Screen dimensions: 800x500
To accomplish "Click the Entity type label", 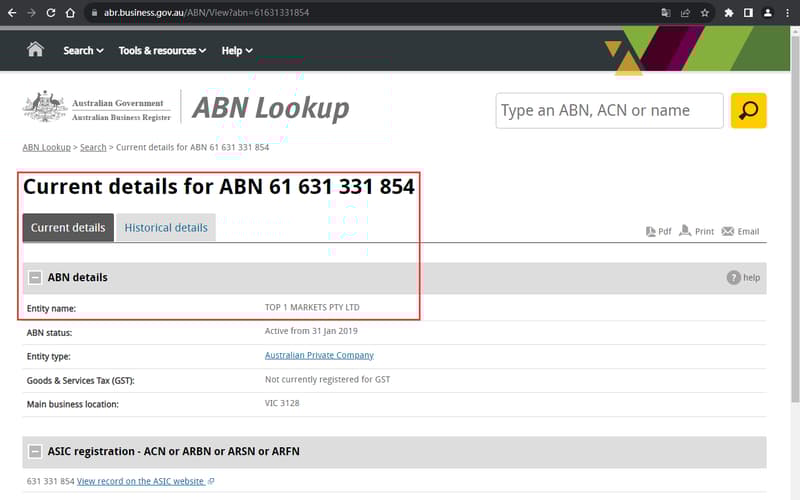I will pos(48,357).
